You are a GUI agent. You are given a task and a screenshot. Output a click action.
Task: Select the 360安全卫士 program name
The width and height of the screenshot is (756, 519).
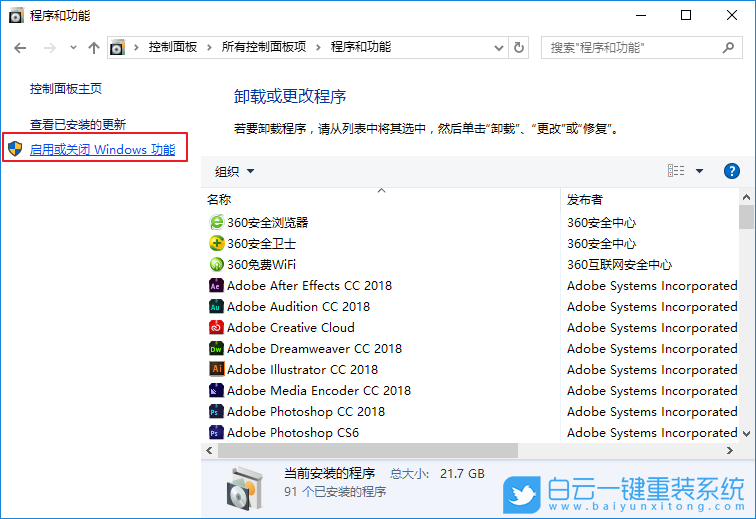(261, 244)
